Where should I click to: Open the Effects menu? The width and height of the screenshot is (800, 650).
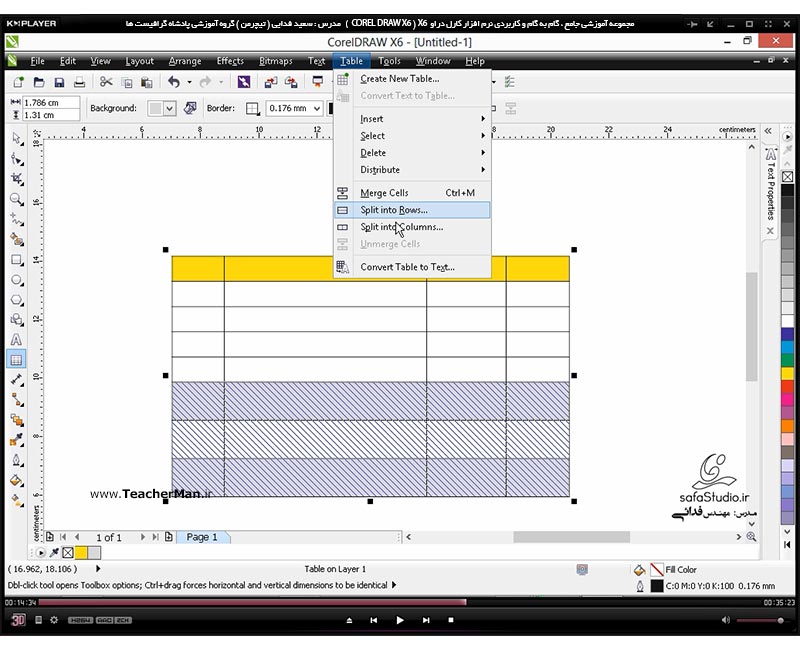coord(230,61)
